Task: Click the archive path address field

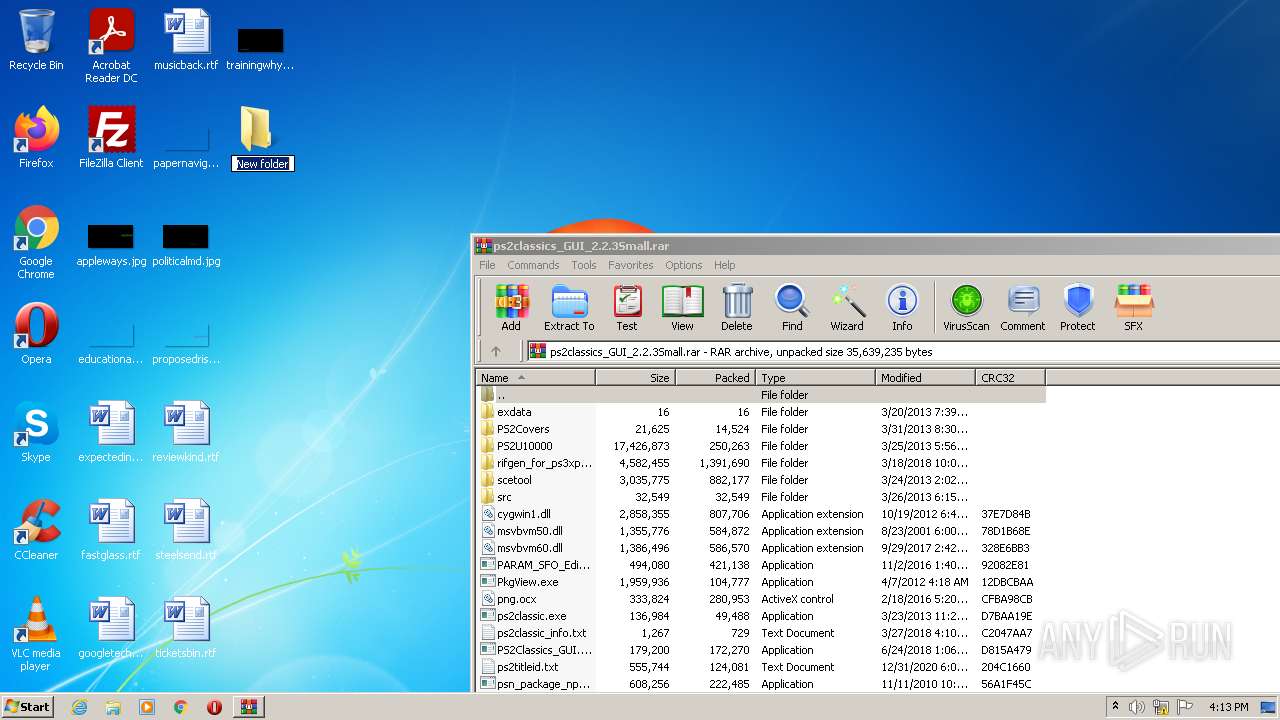Action: pos(902,352)
